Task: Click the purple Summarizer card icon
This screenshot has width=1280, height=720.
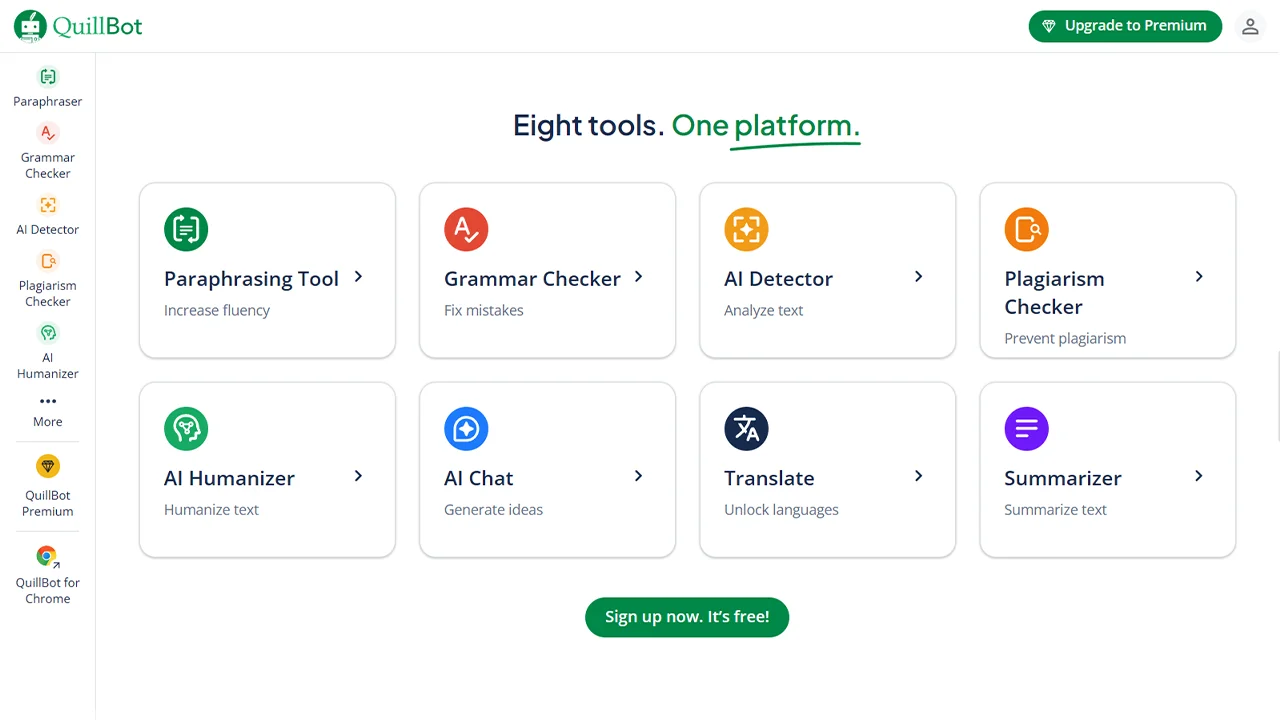Action: 1026,429
